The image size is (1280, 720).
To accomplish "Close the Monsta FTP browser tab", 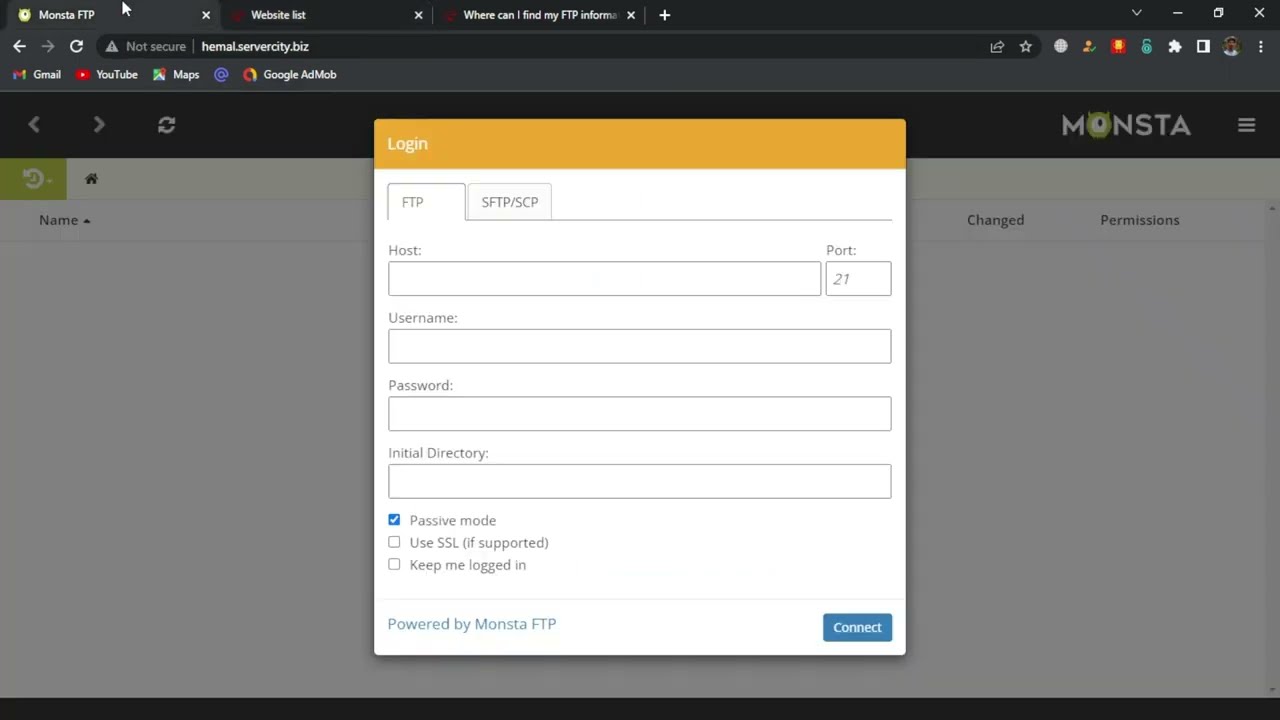I will 206,15.
